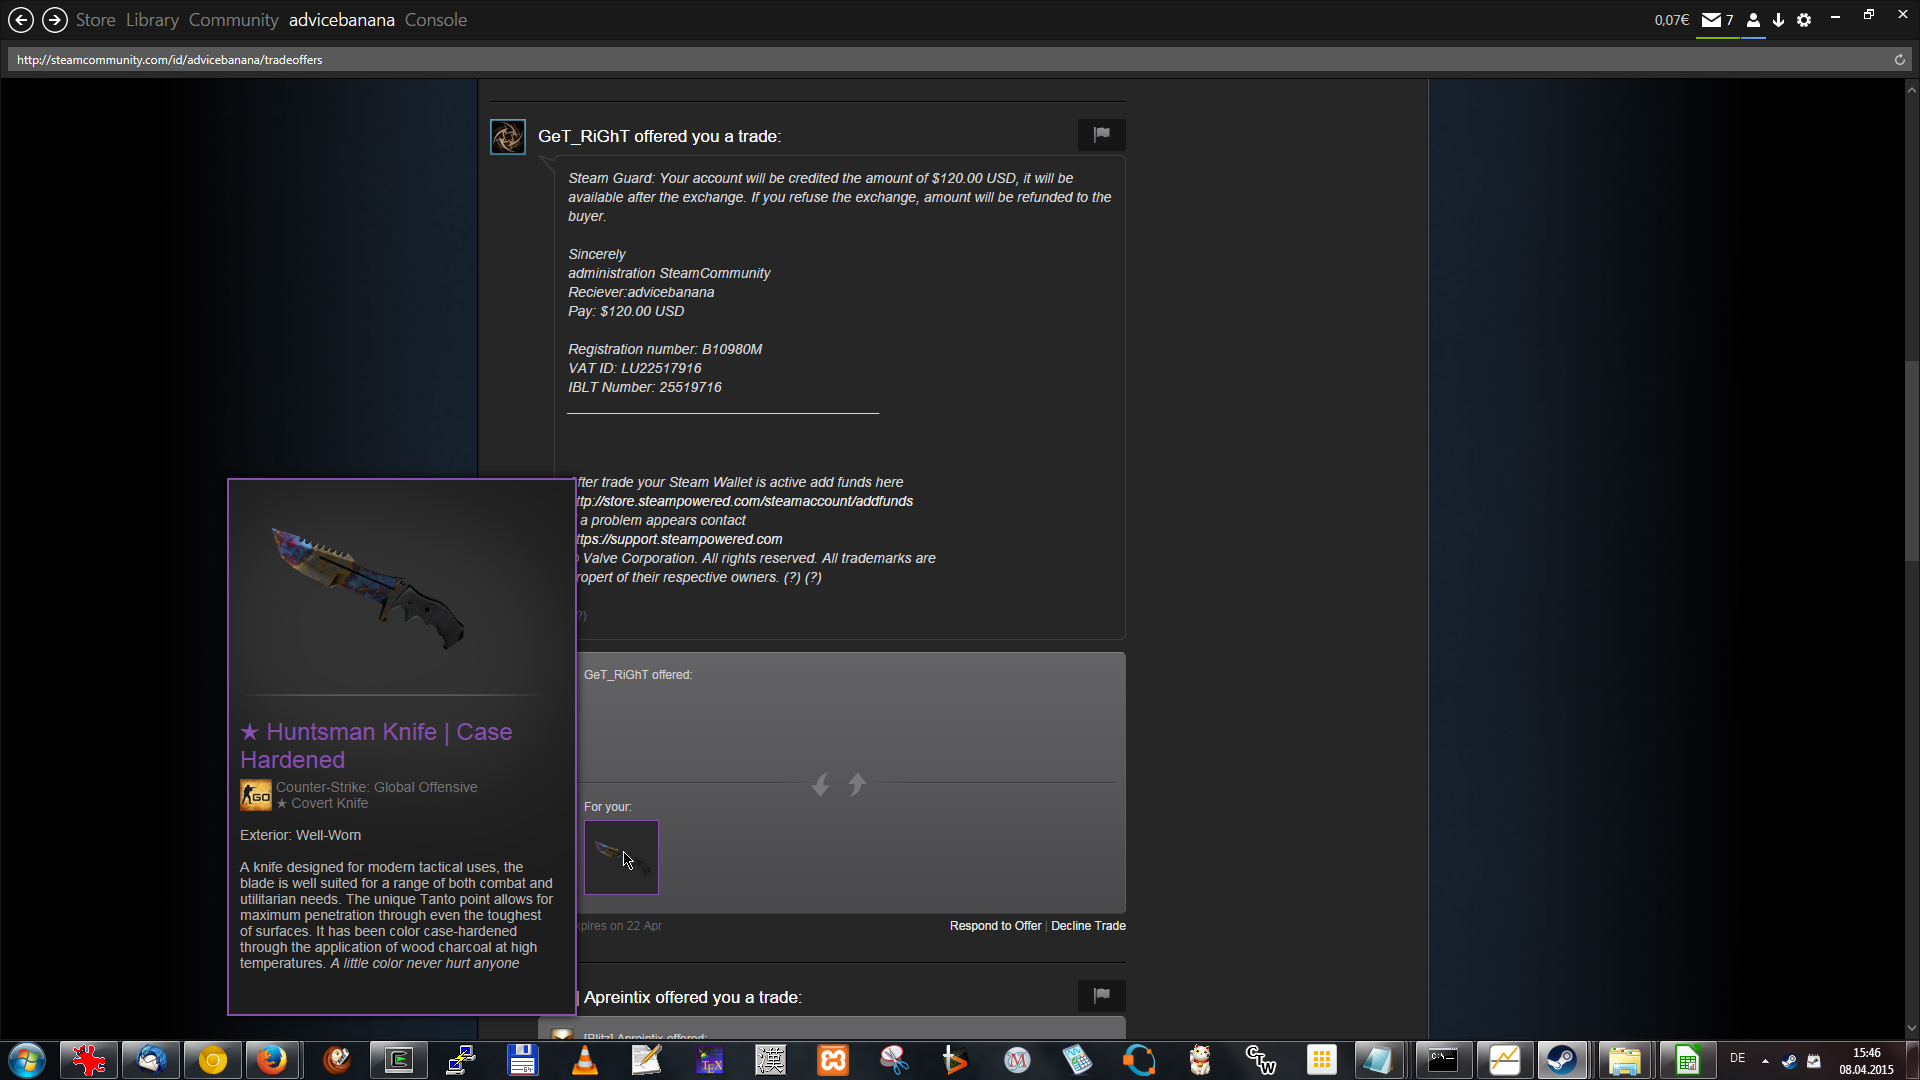
Task: Open Steam settings gear icon
Action: 1804,20
